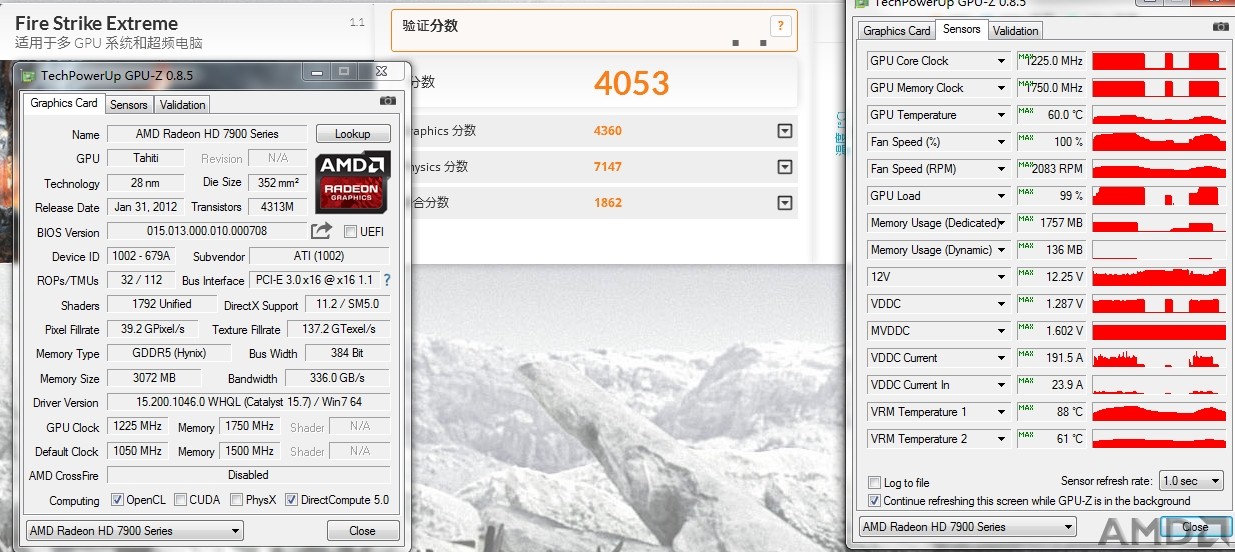Maximize the left GPU-Z window
The height and width of the screenshot is (552, 1235).
click(x=345, y=72)
